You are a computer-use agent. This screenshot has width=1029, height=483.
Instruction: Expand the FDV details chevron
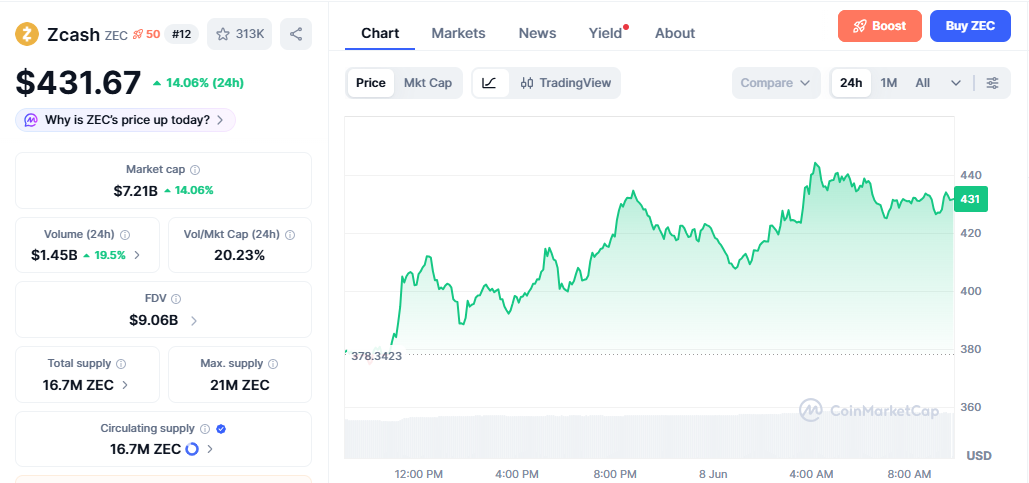click(194, 321)
